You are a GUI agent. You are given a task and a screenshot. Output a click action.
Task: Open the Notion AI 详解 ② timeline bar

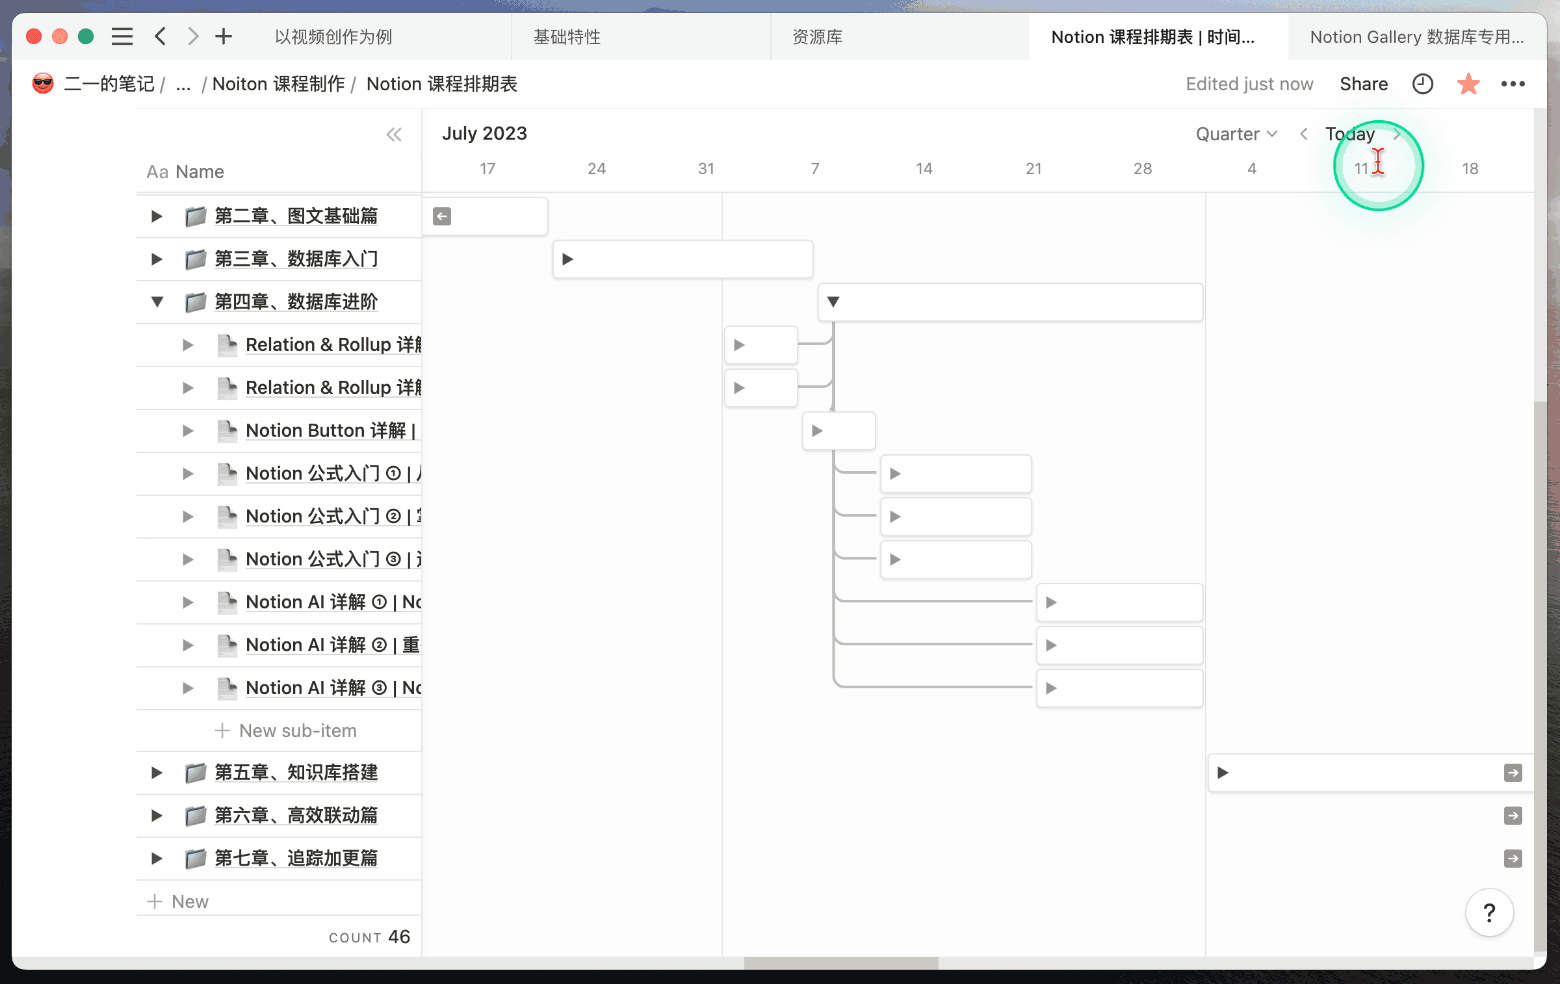click(1120, 645)
